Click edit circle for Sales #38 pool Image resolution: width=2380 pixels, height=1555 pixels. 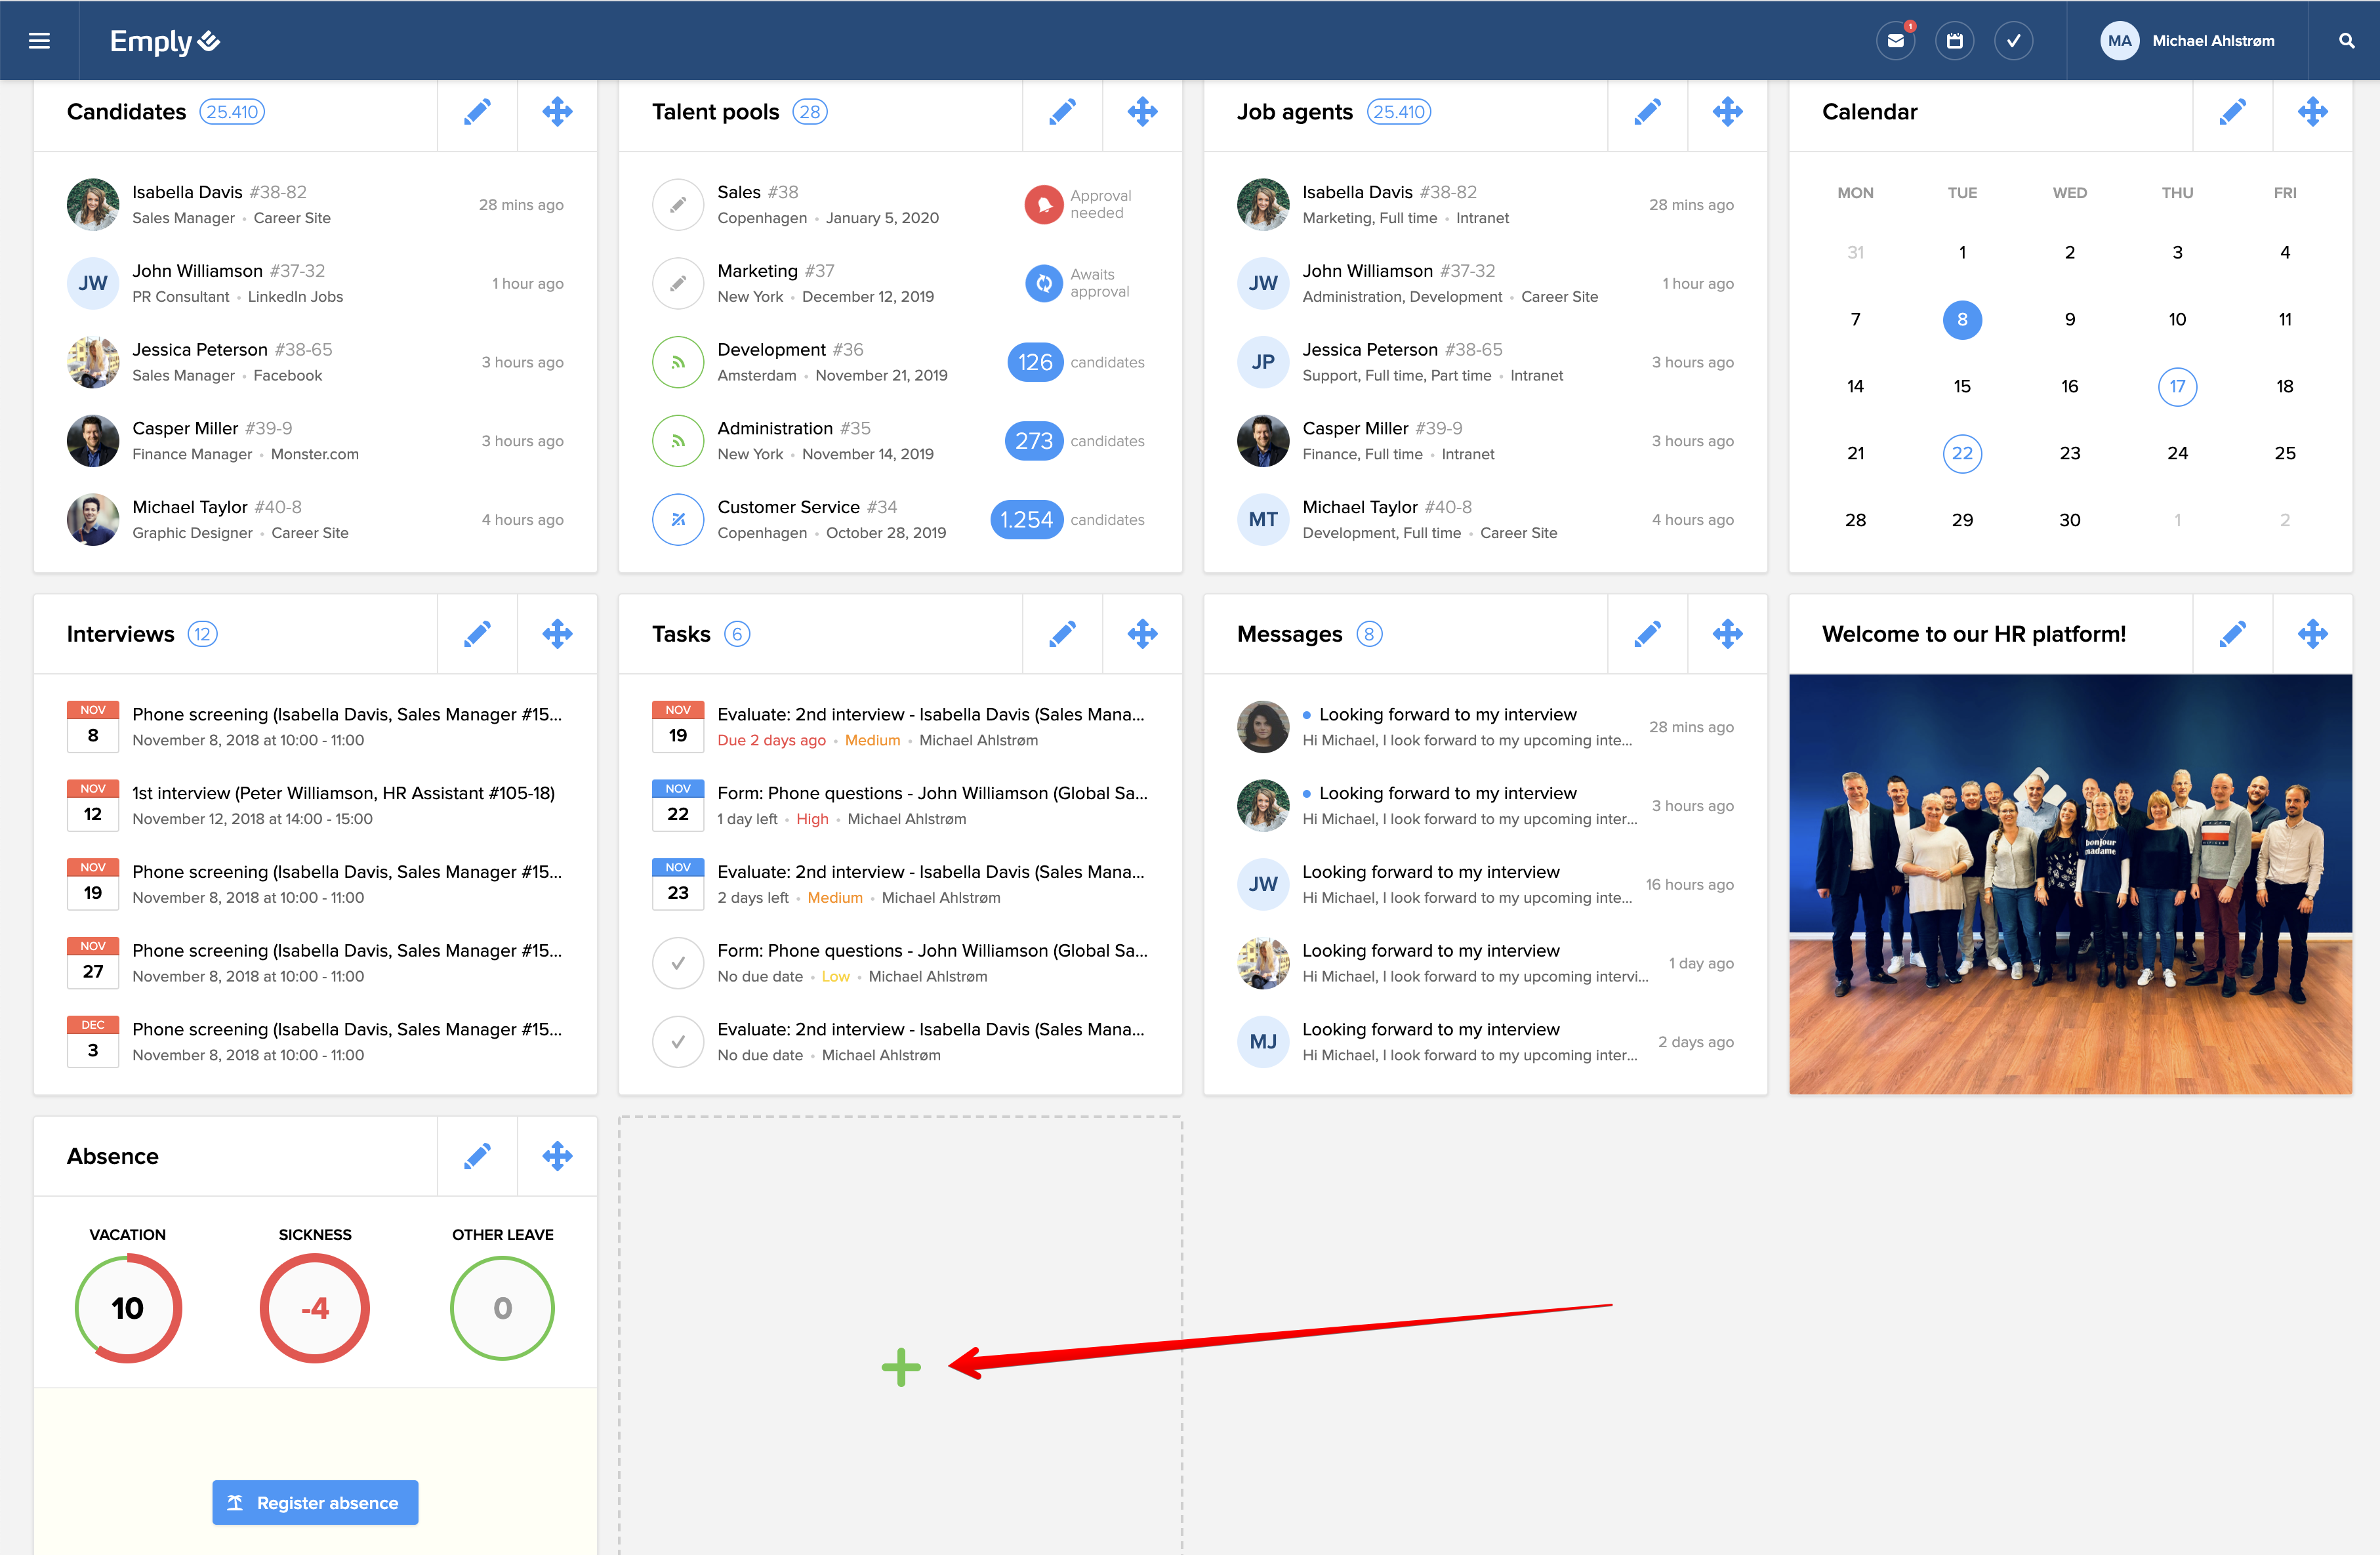click(678, 205)
